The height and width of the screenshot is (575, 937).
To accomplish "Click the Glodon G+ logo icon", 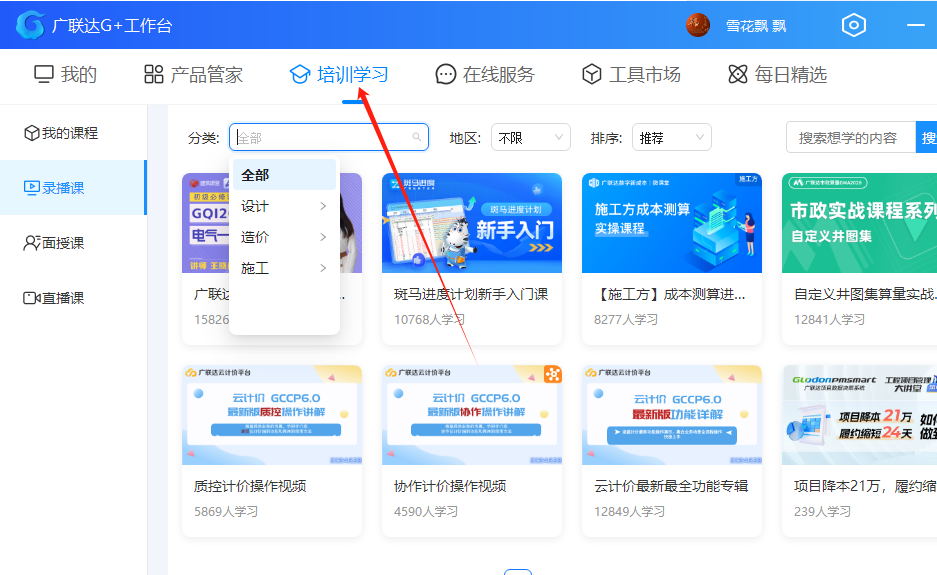I will coord(30,25).
